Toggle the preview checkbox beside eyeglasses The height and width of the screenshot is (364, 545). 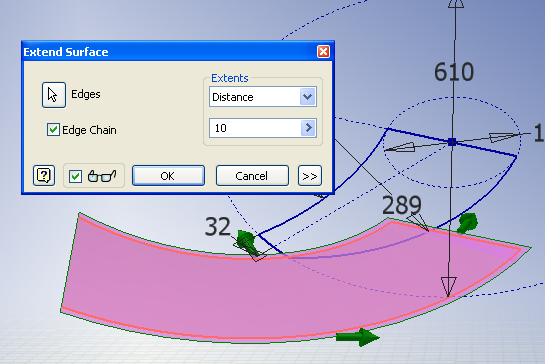75,176
